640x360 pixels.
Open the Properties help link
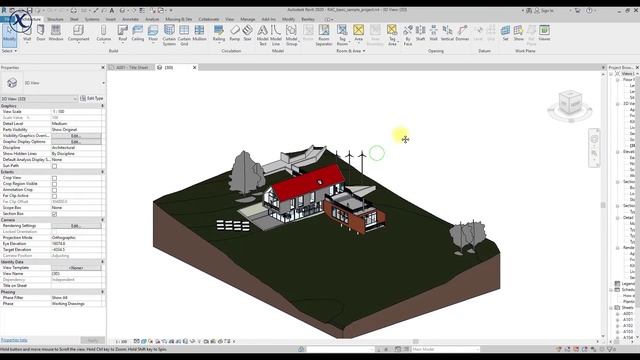pyautogui.click(x=14, y=340)
